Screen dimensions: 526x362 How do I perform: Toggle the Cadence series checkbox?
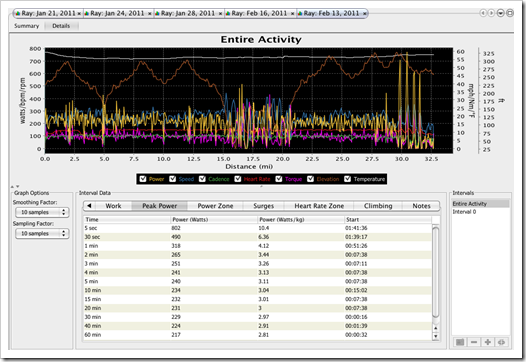coord(202,179)
